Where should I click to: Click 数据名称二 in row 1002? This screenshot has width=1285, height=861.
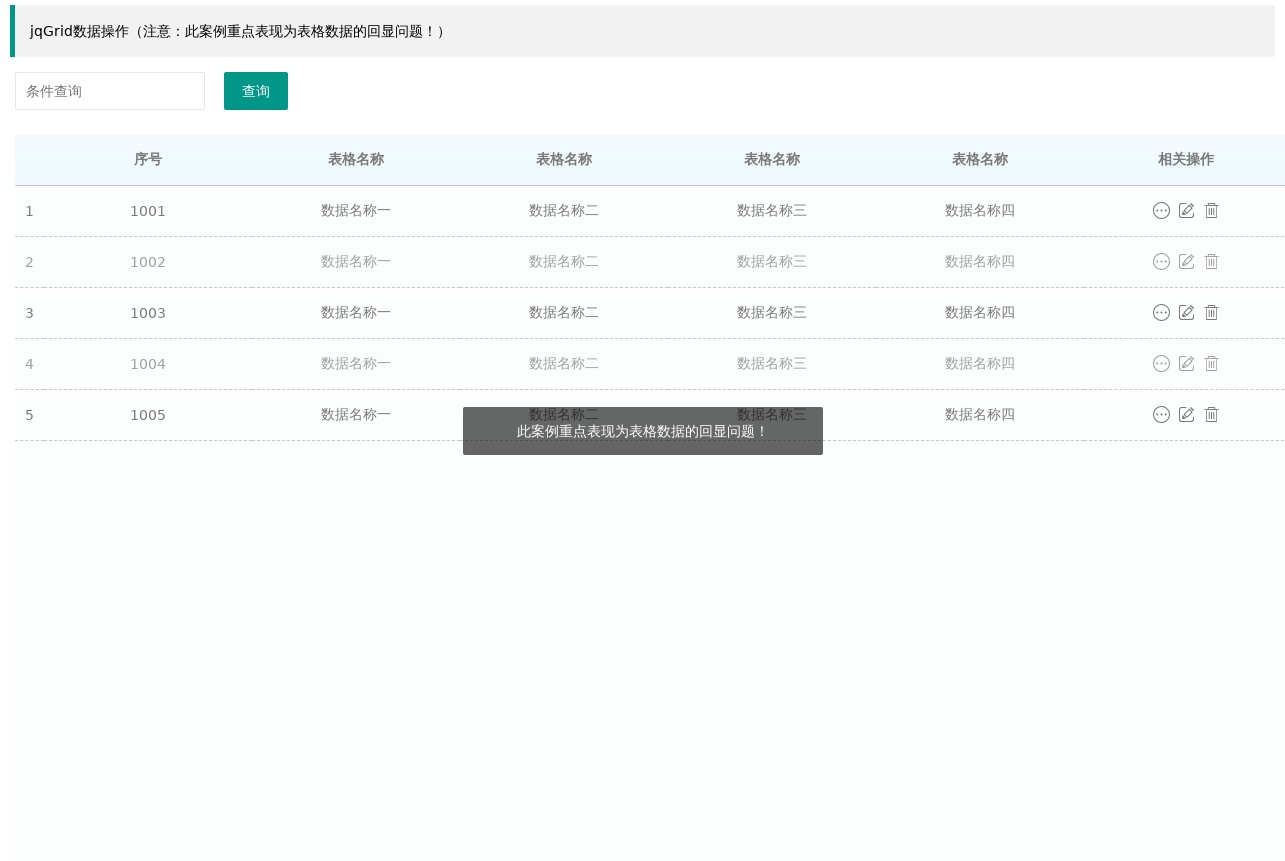click(564, 262)
